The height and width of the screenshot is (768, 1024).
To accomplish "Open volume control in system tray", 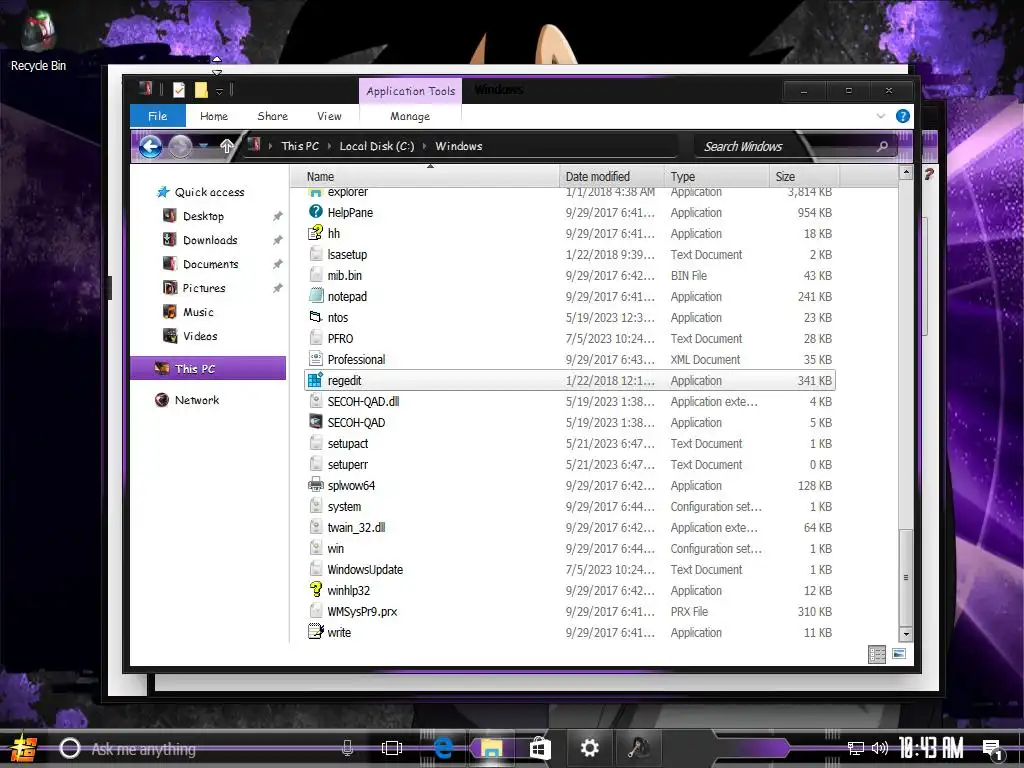I will tap(880, 748).
